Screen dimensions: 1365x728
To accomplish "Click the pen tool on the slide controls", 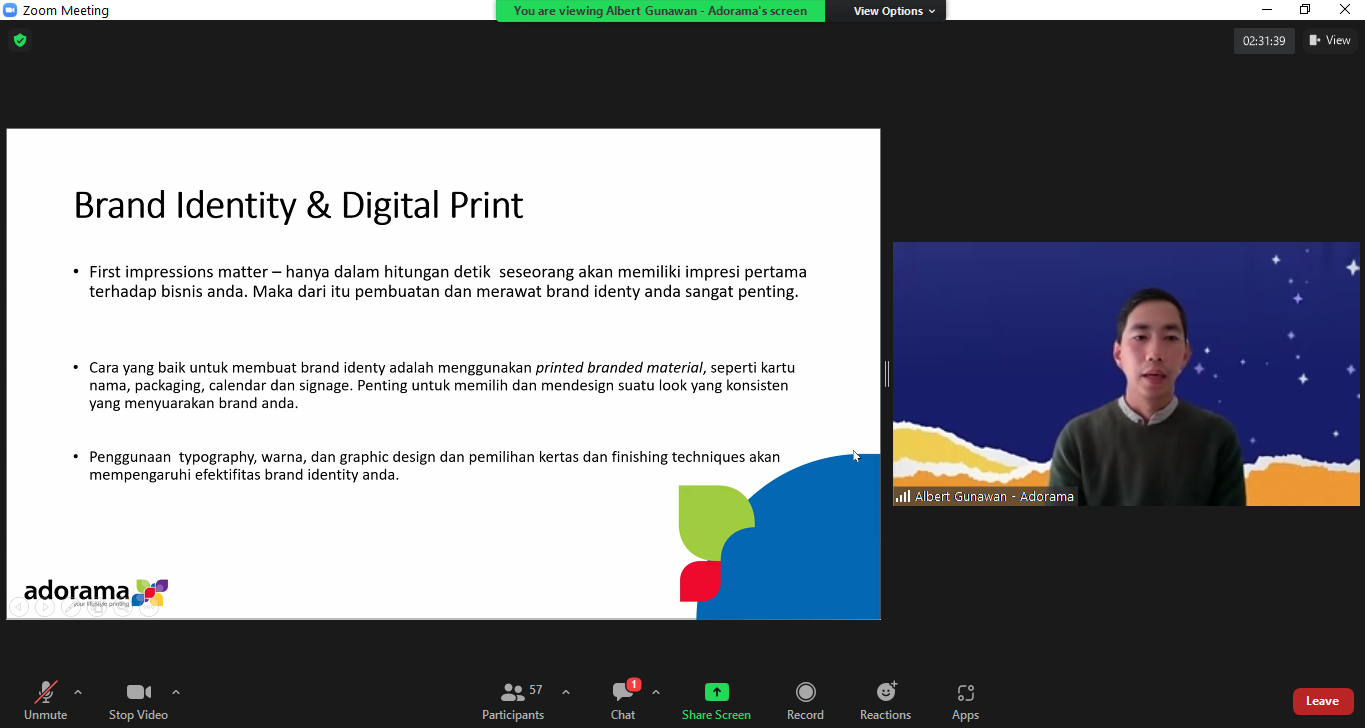I will point(71,607).
